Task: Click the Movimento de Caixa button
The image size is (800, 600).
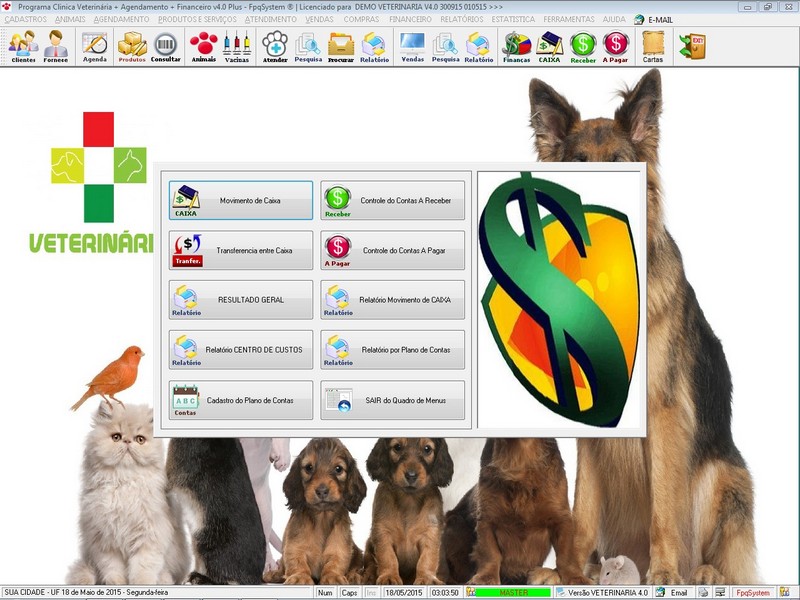Action: [241, 200]
